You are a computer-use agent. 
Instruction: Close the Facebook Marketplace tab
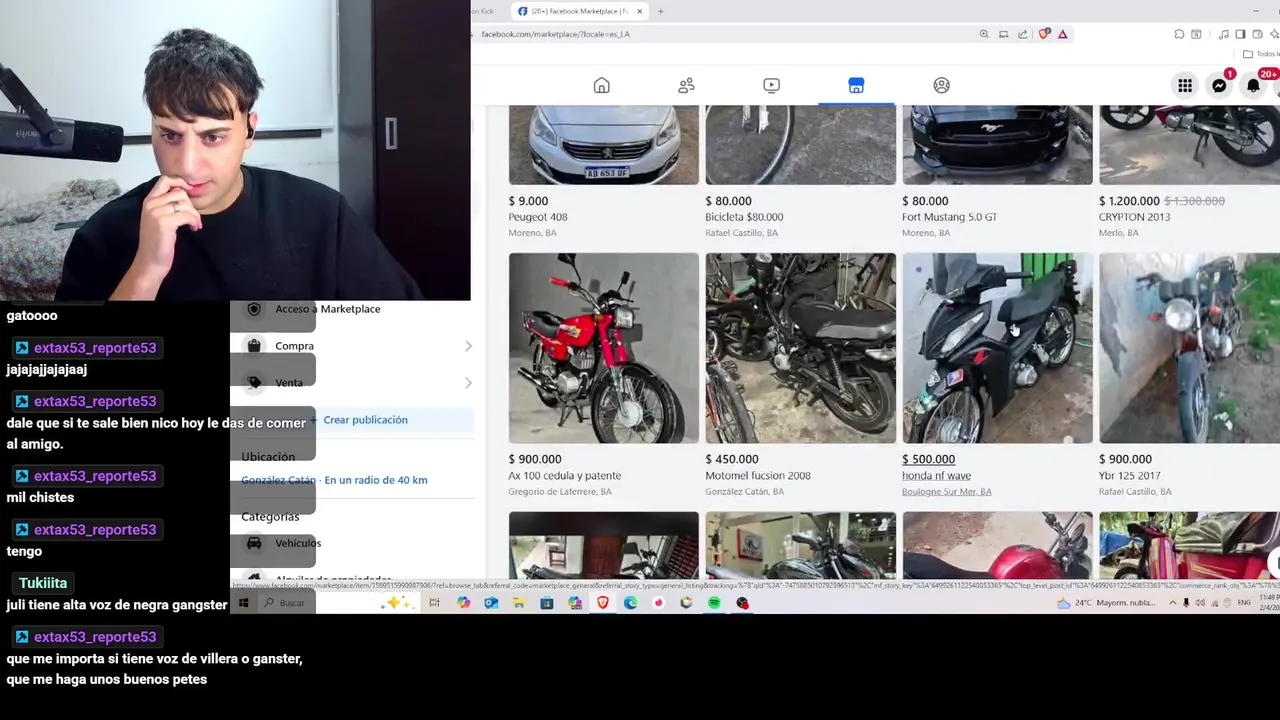click(x=639, y=11)
